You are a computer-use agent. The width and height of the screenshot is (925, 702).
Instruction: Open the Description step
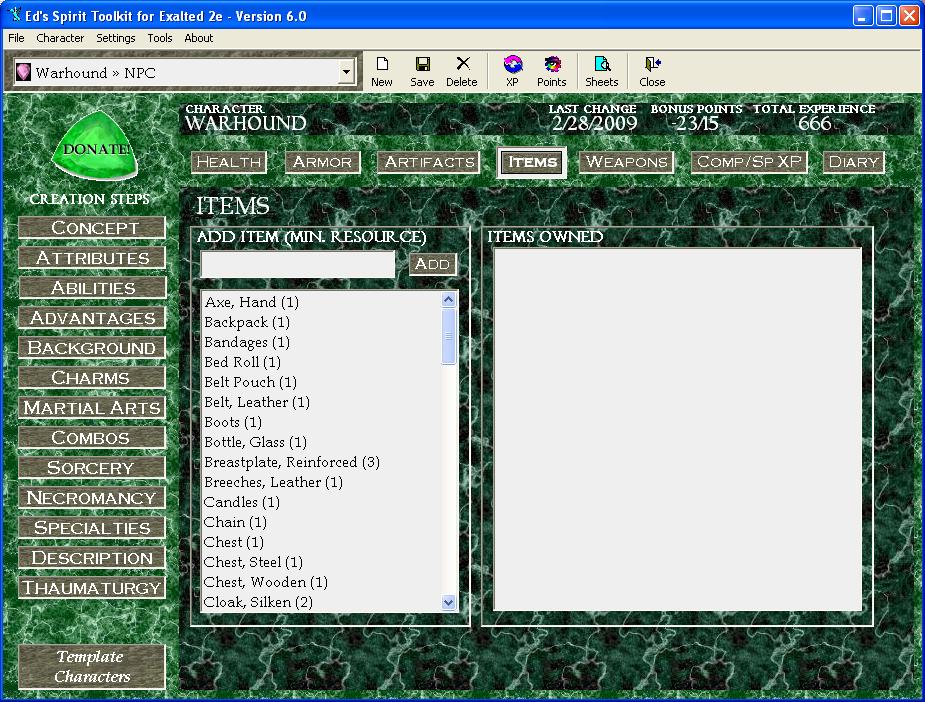pyautogui.click(x=92, y=557)
